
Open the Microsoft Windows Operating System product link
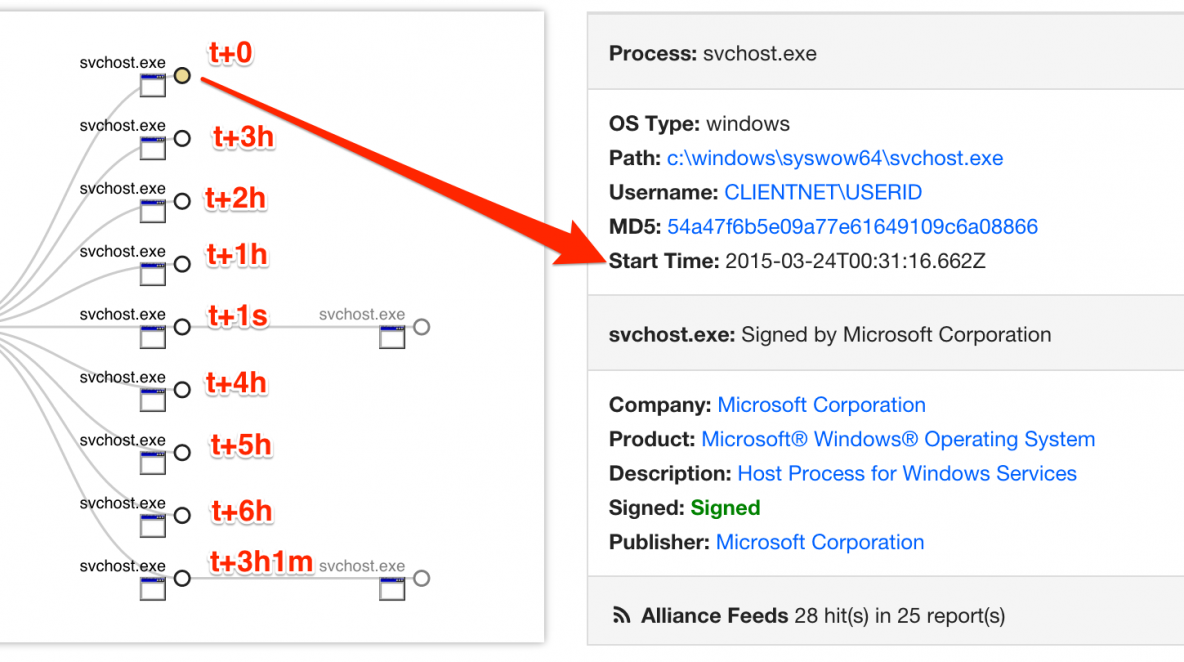(898, 439)
